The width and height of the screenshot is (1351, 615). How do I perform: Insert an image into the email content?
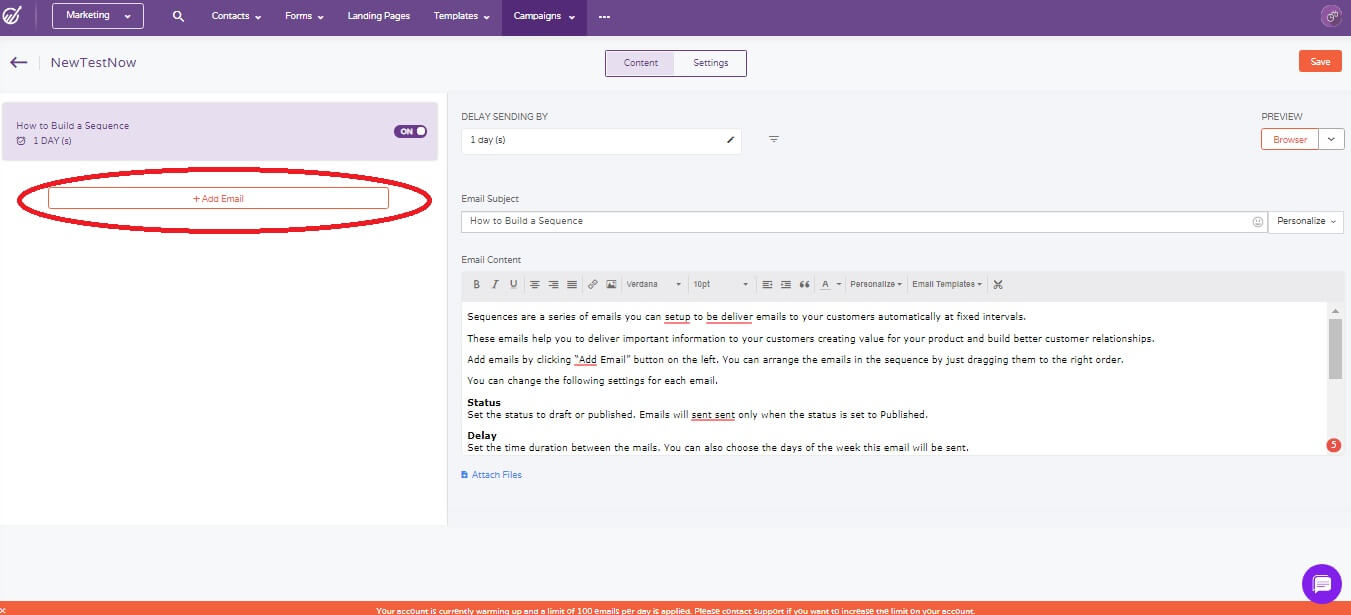tap(611, 285)
